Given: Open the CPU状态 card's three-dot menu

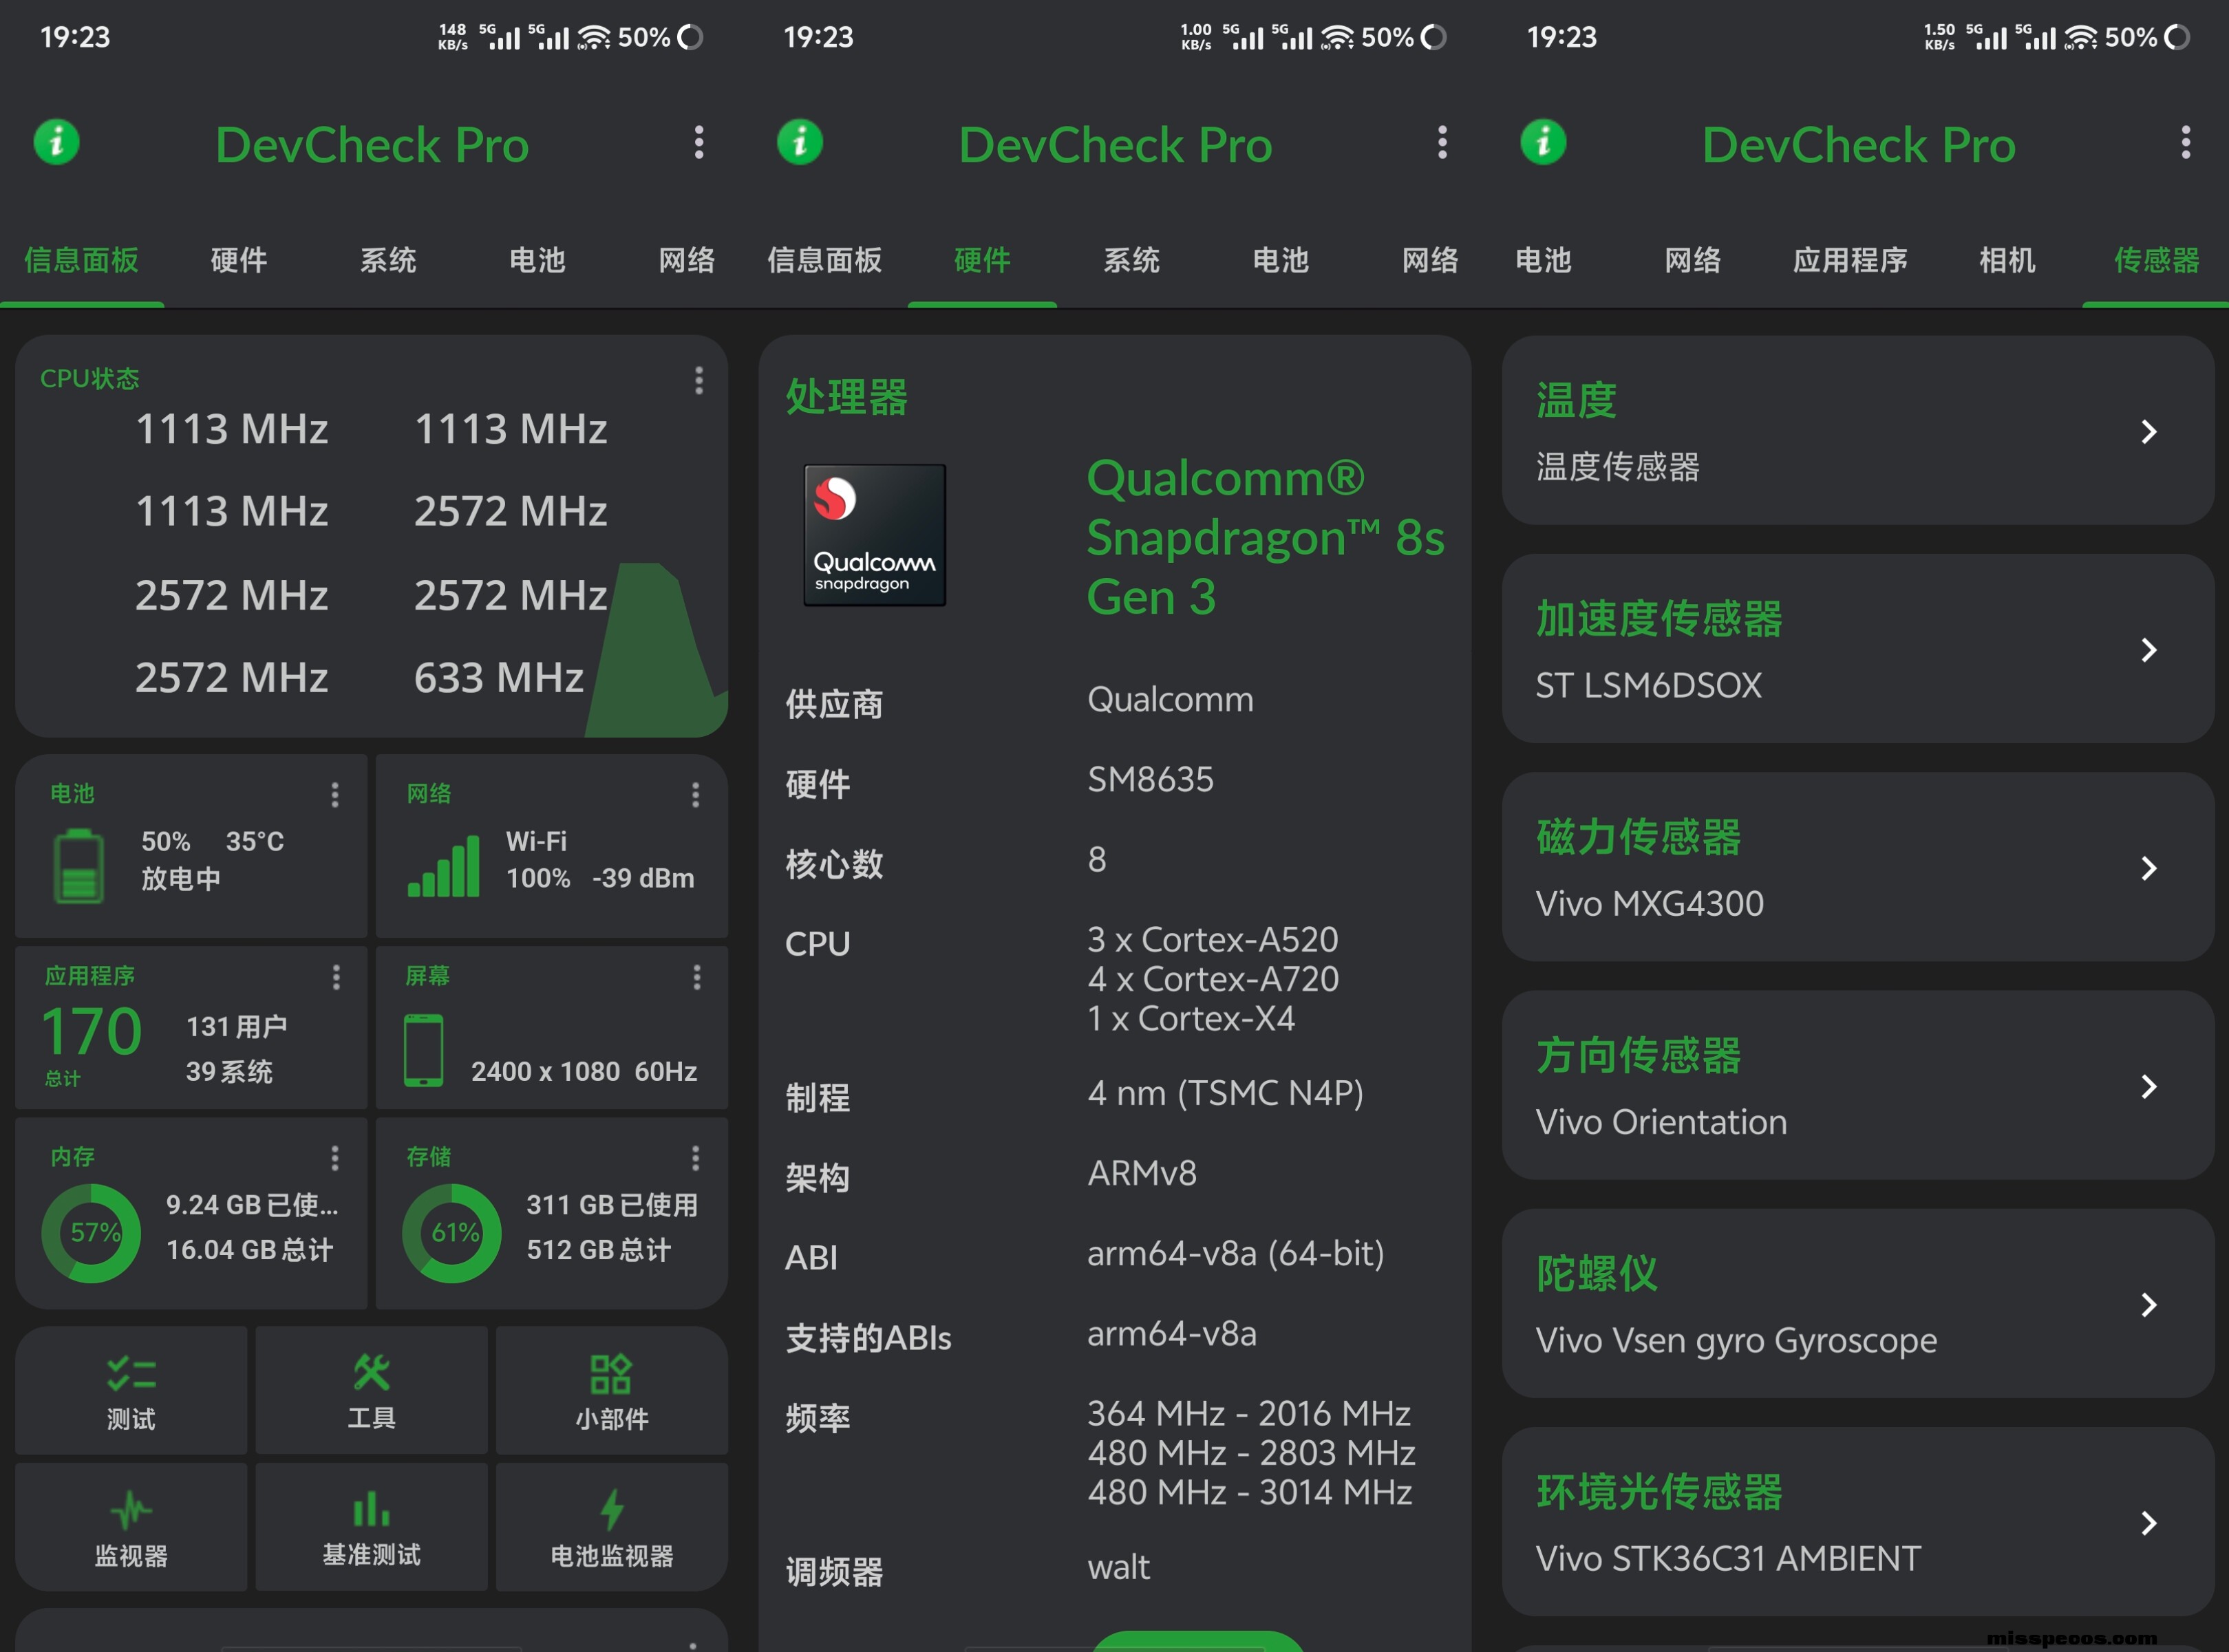Looking at the screenshot, I should pos(698,380).
